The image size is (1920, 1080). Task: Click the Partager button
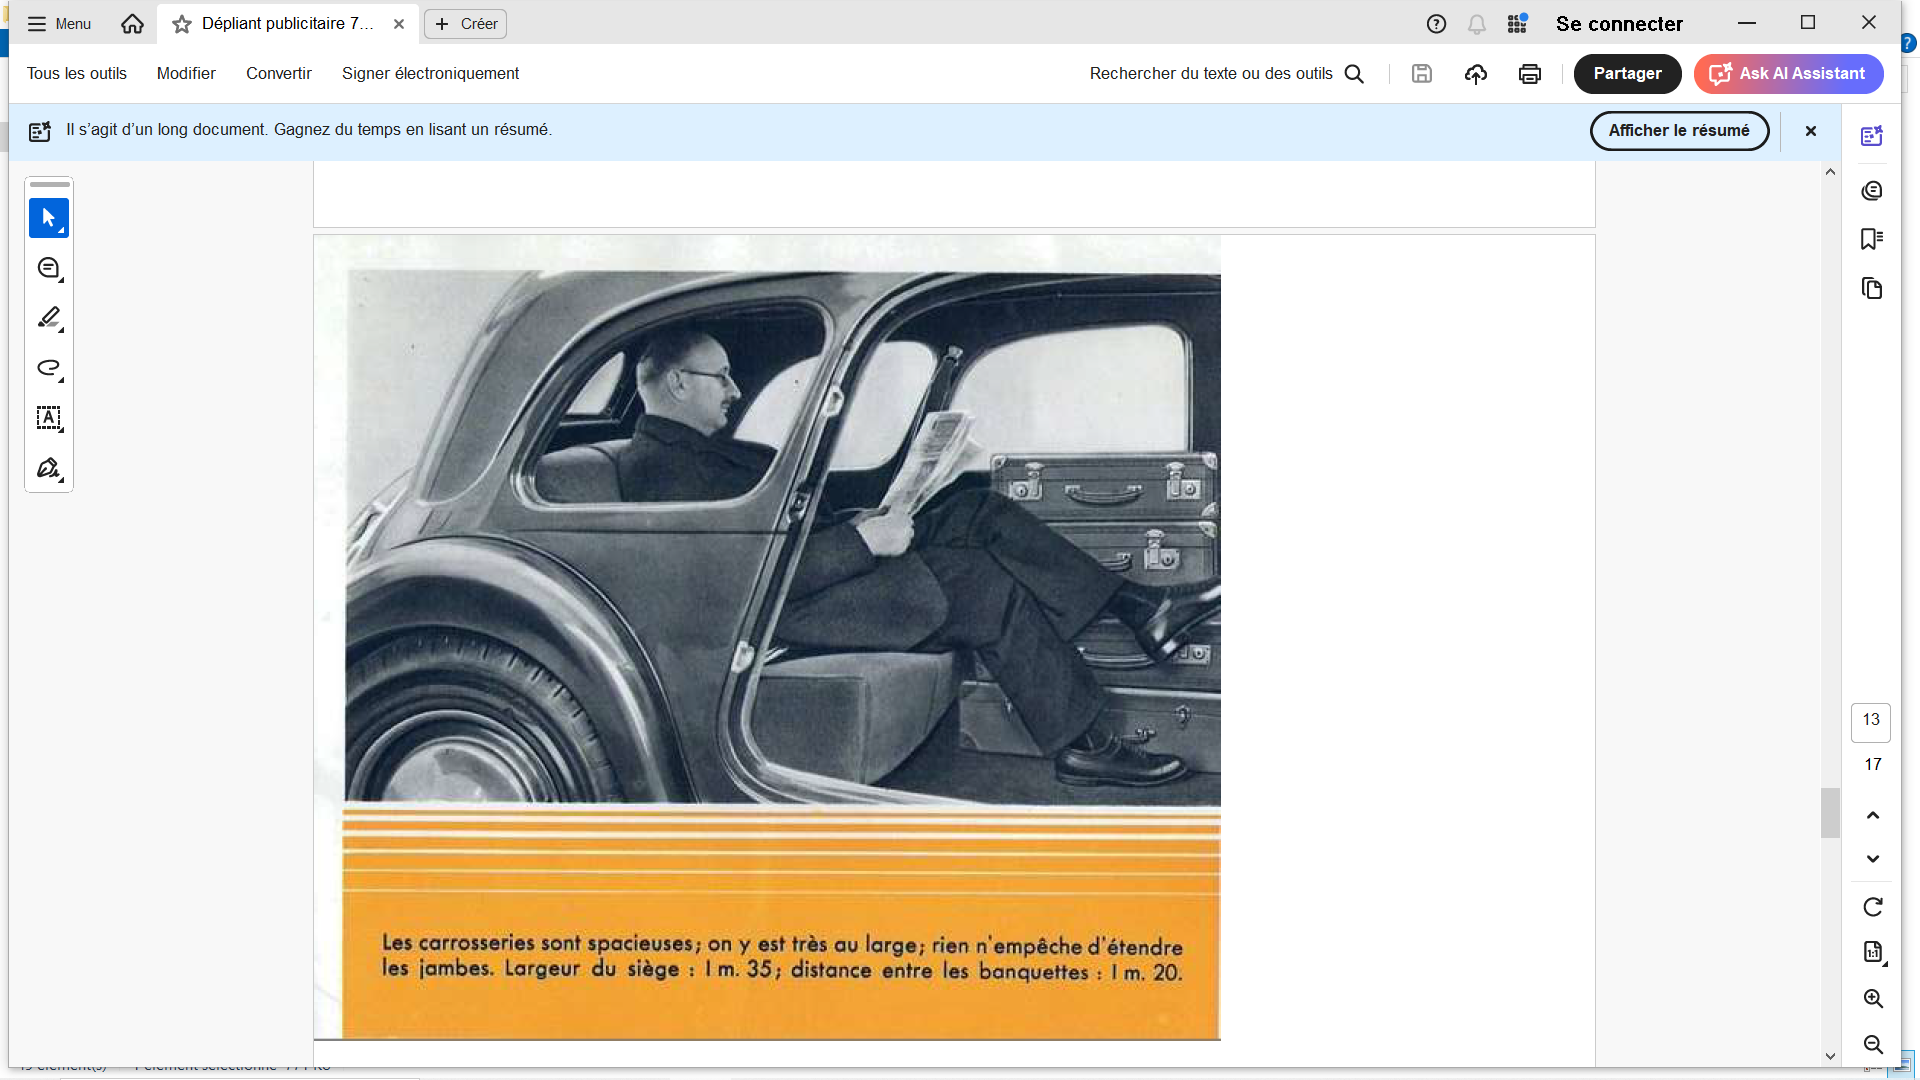coord(1628,74)
